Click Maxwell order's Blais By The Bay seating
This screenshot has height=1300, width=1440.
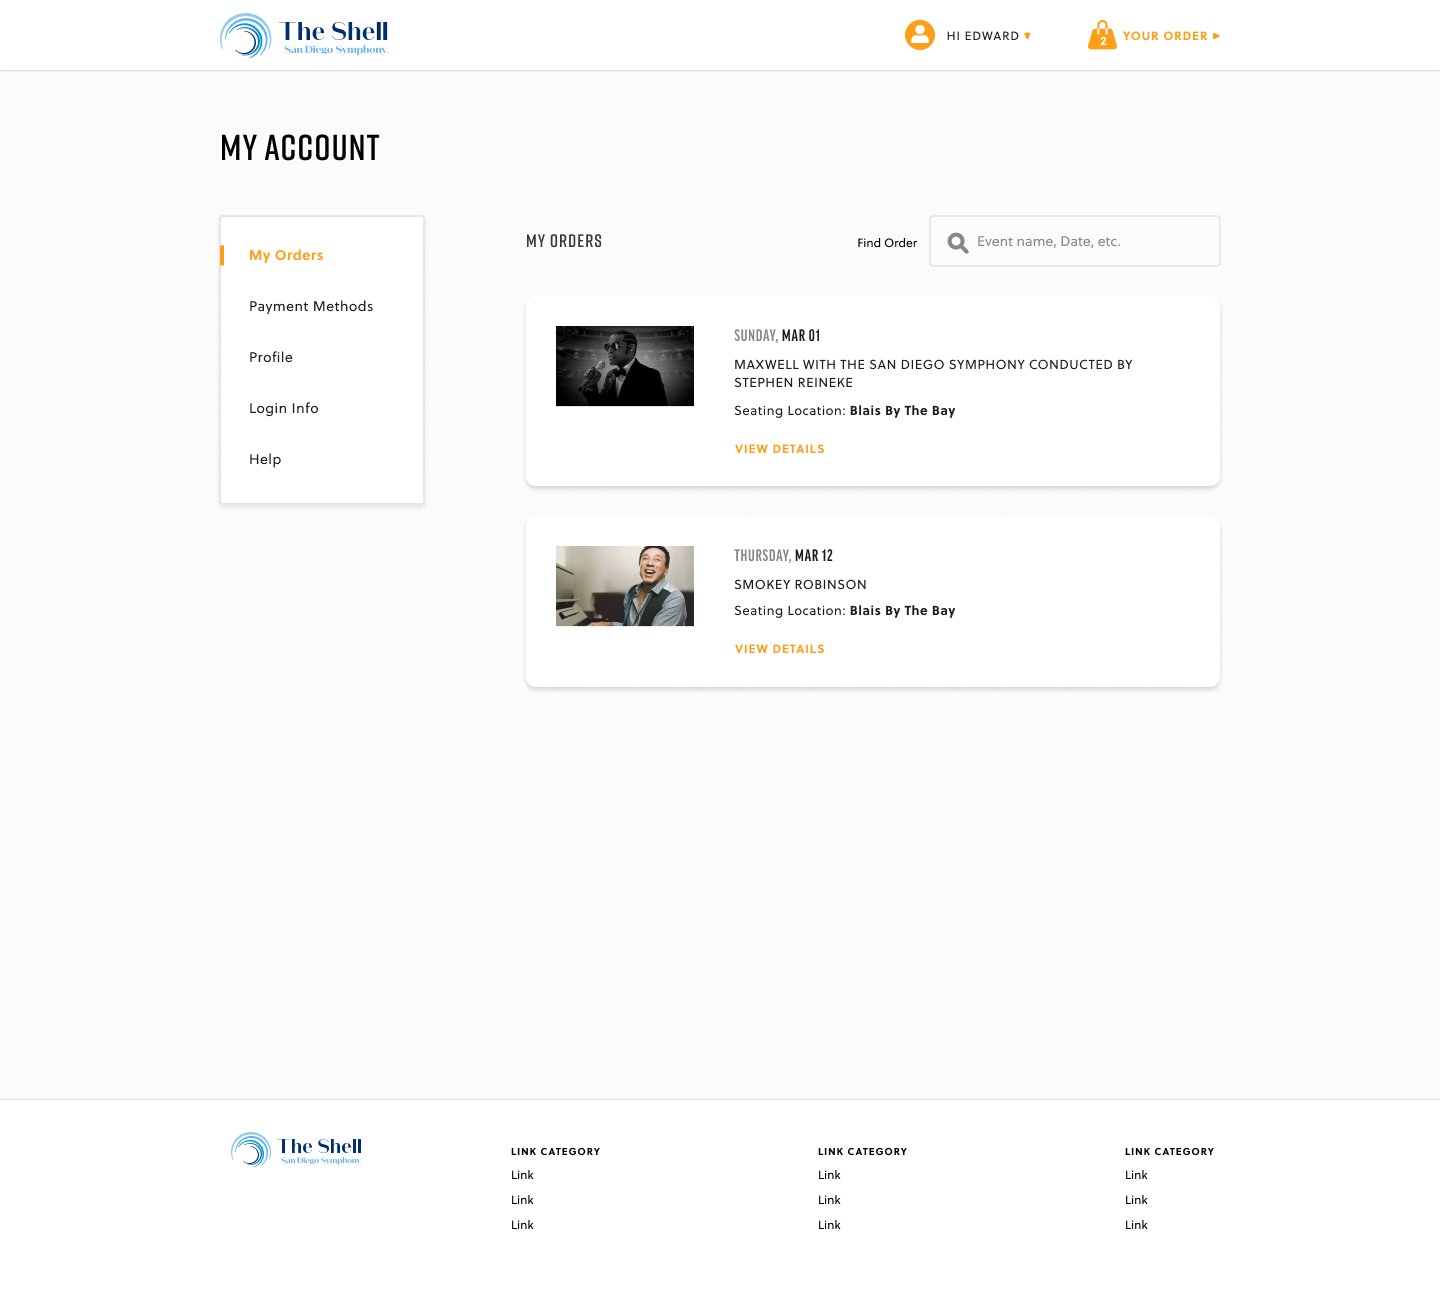tap(903, 411)
